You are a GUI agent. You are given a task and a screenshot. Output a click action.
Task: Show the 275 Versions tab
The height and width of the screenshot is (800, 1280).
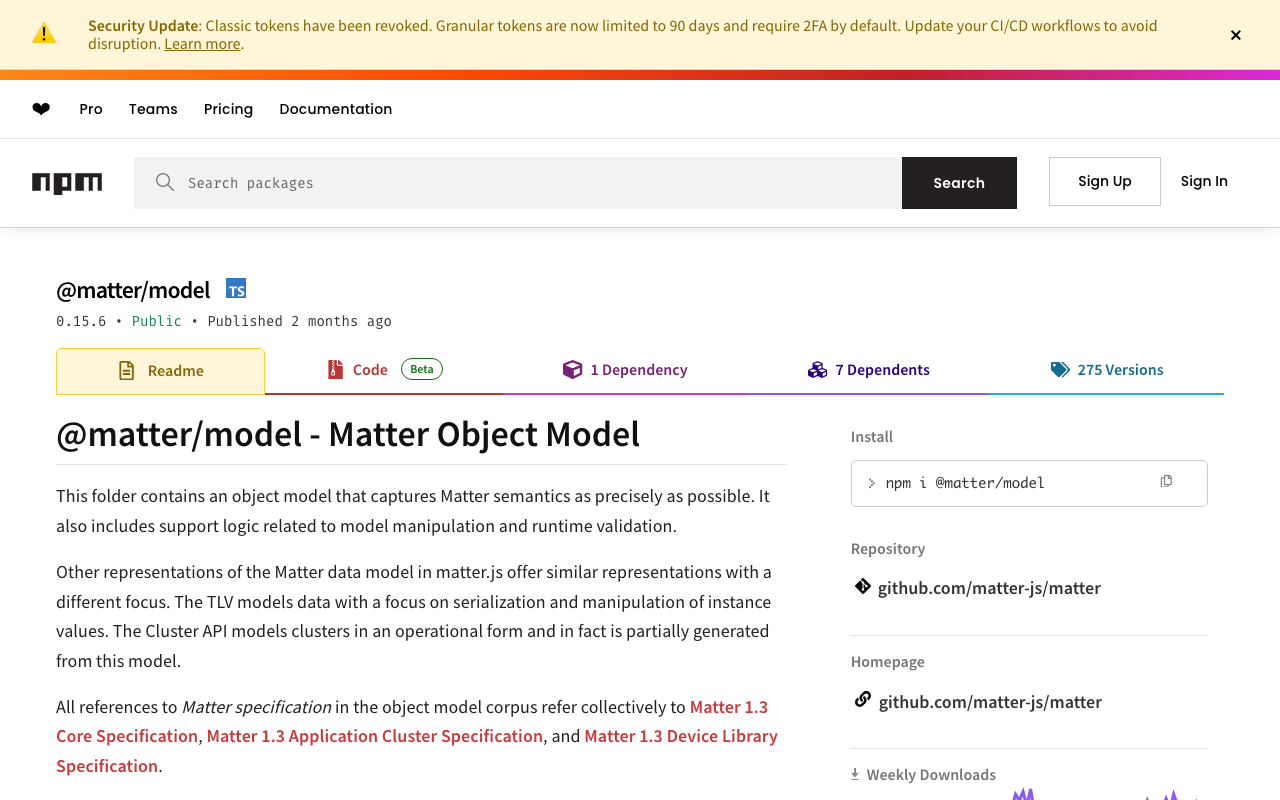(x=1107, y=370)
